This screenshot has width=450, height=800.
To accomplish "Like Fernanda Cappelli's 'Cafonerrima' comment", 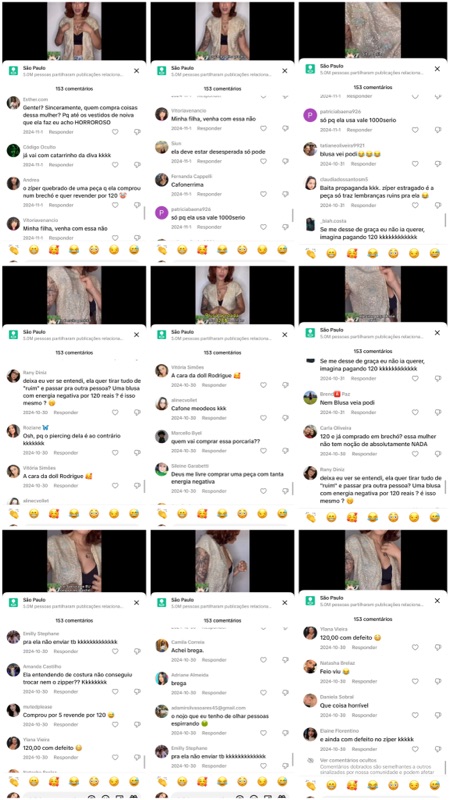I will [x=263, y=194].
